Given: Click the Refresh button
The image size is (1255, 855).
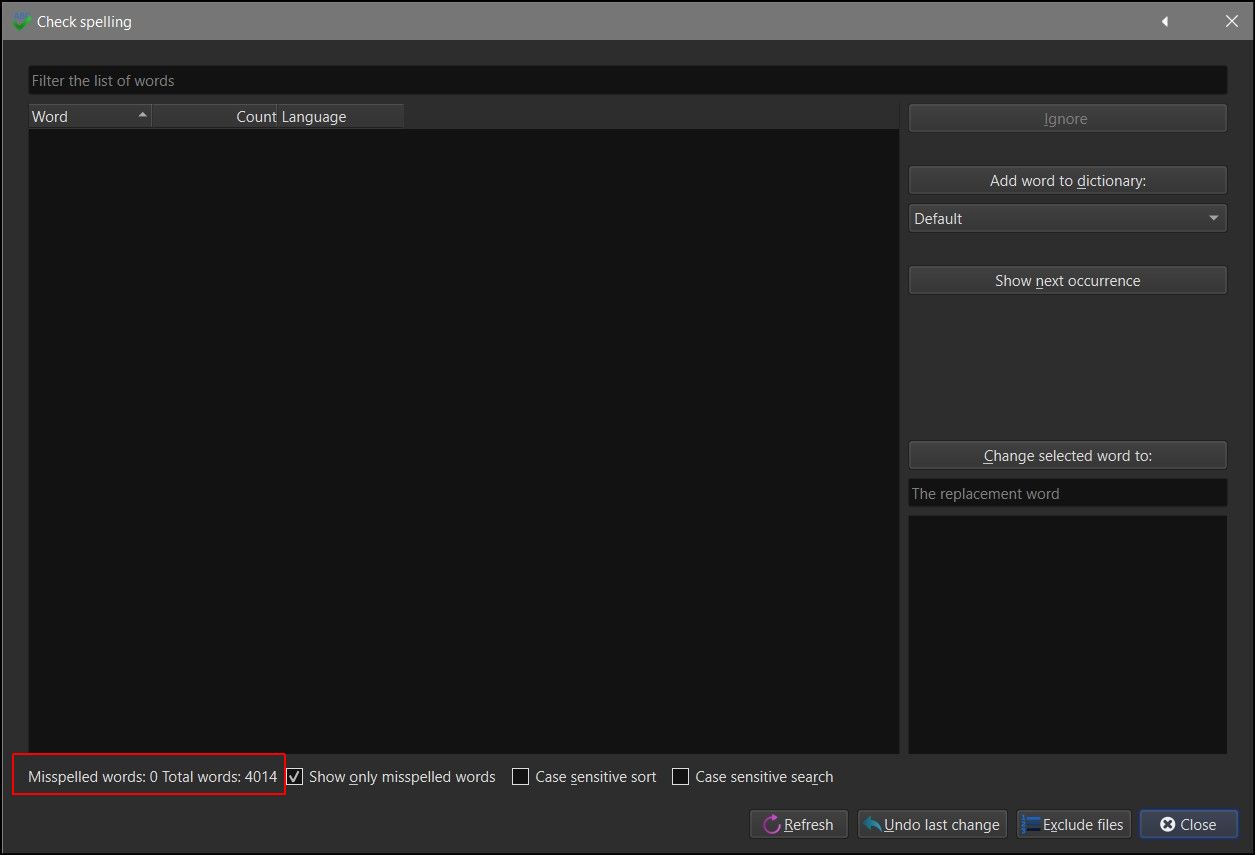Looking at the screenshot, I should pyautogui.click(x=799, y=824).
